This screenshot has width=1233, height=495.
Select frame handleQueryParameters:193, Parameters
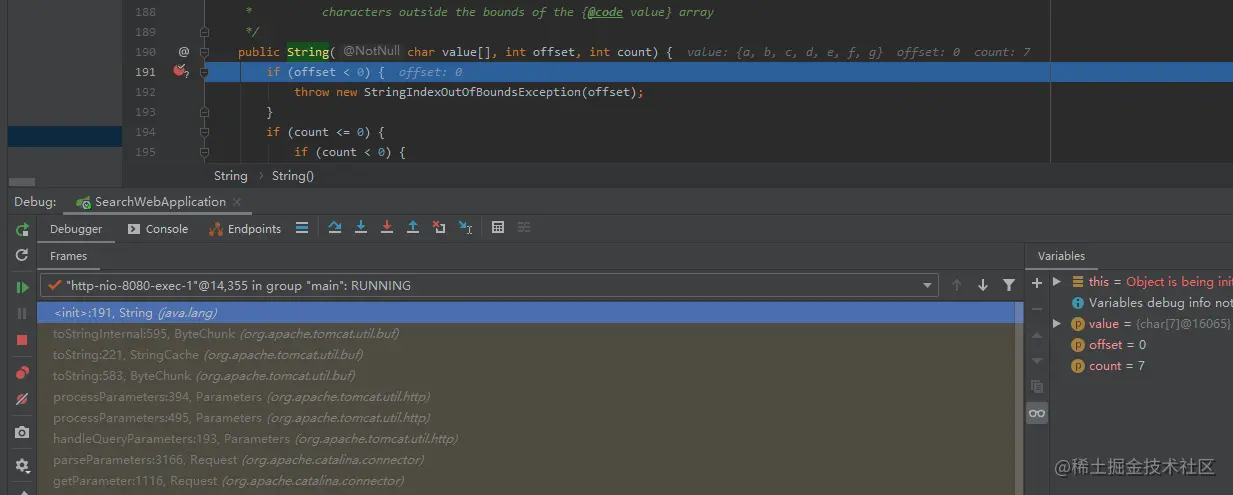coord(527,439)
